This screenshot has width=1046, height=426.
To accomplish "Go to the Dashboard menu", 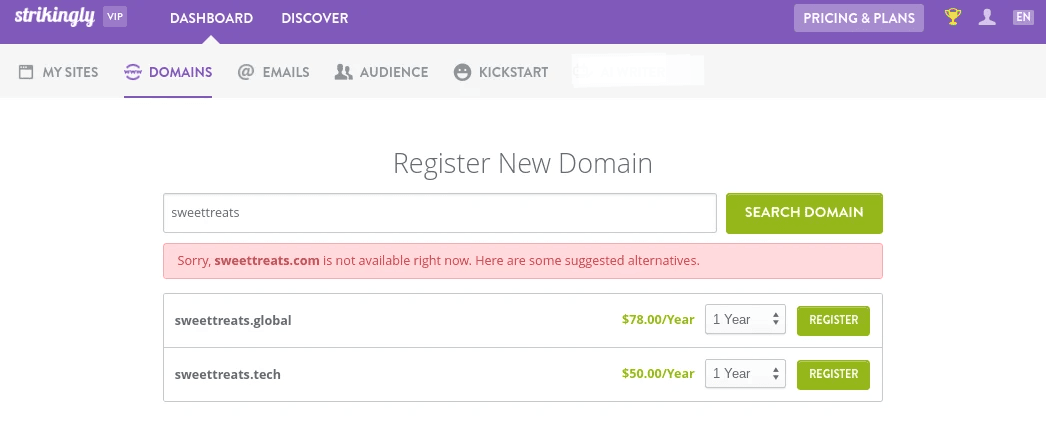I will click(211, 18).
